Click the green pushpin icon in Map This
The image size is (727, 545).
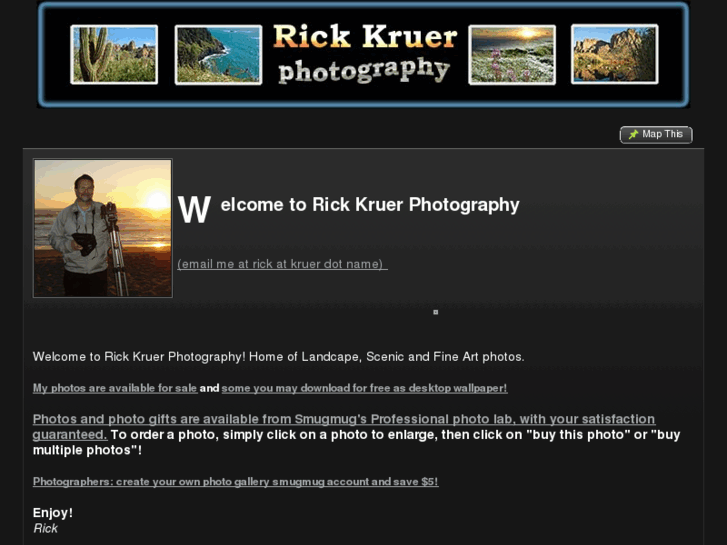click(x=633, y=135)
